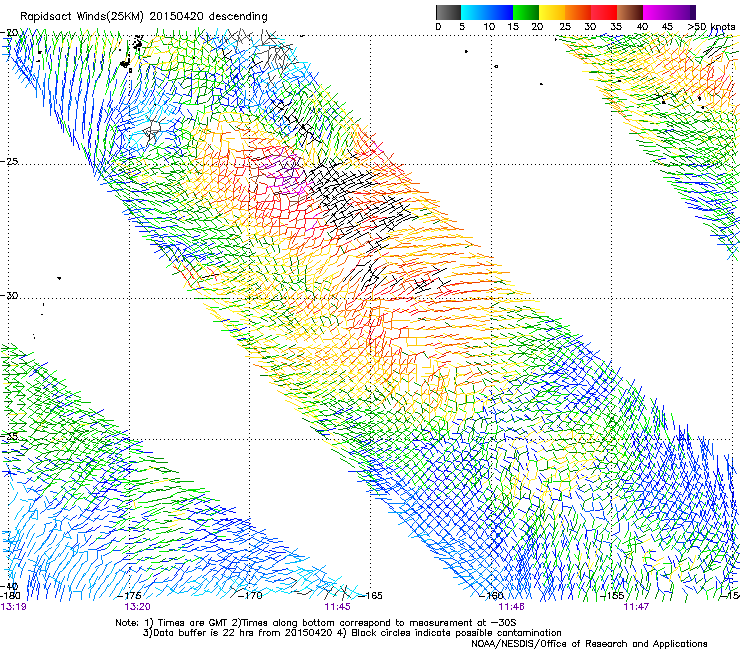
Task: Click the red 30-35 knots legend swatch
Action: coord(604,12)
